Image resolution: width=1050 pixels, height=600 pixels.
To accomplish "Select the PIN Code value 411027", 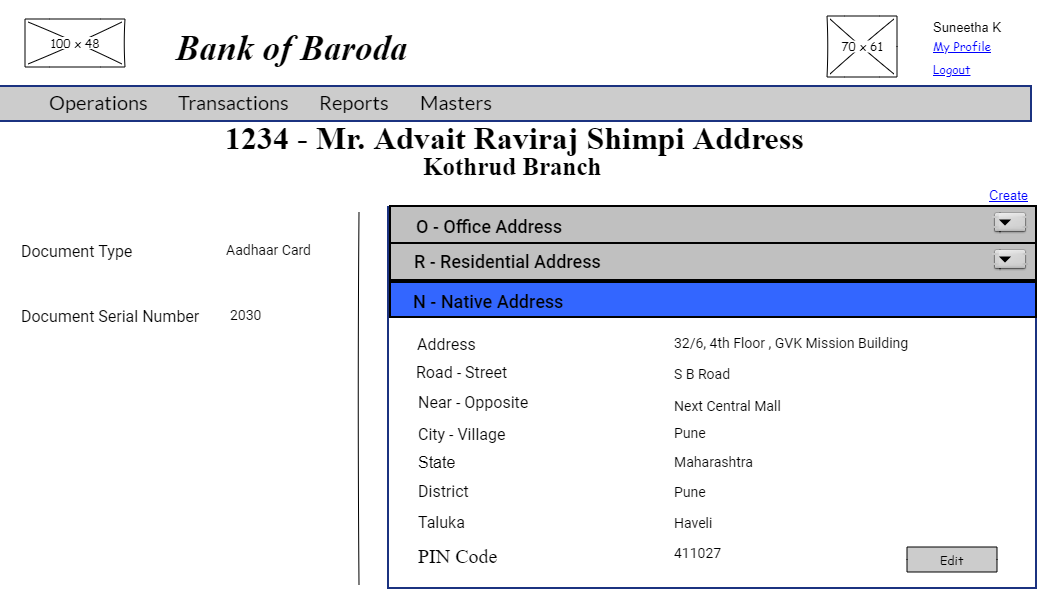I will [x=697, y=553].
